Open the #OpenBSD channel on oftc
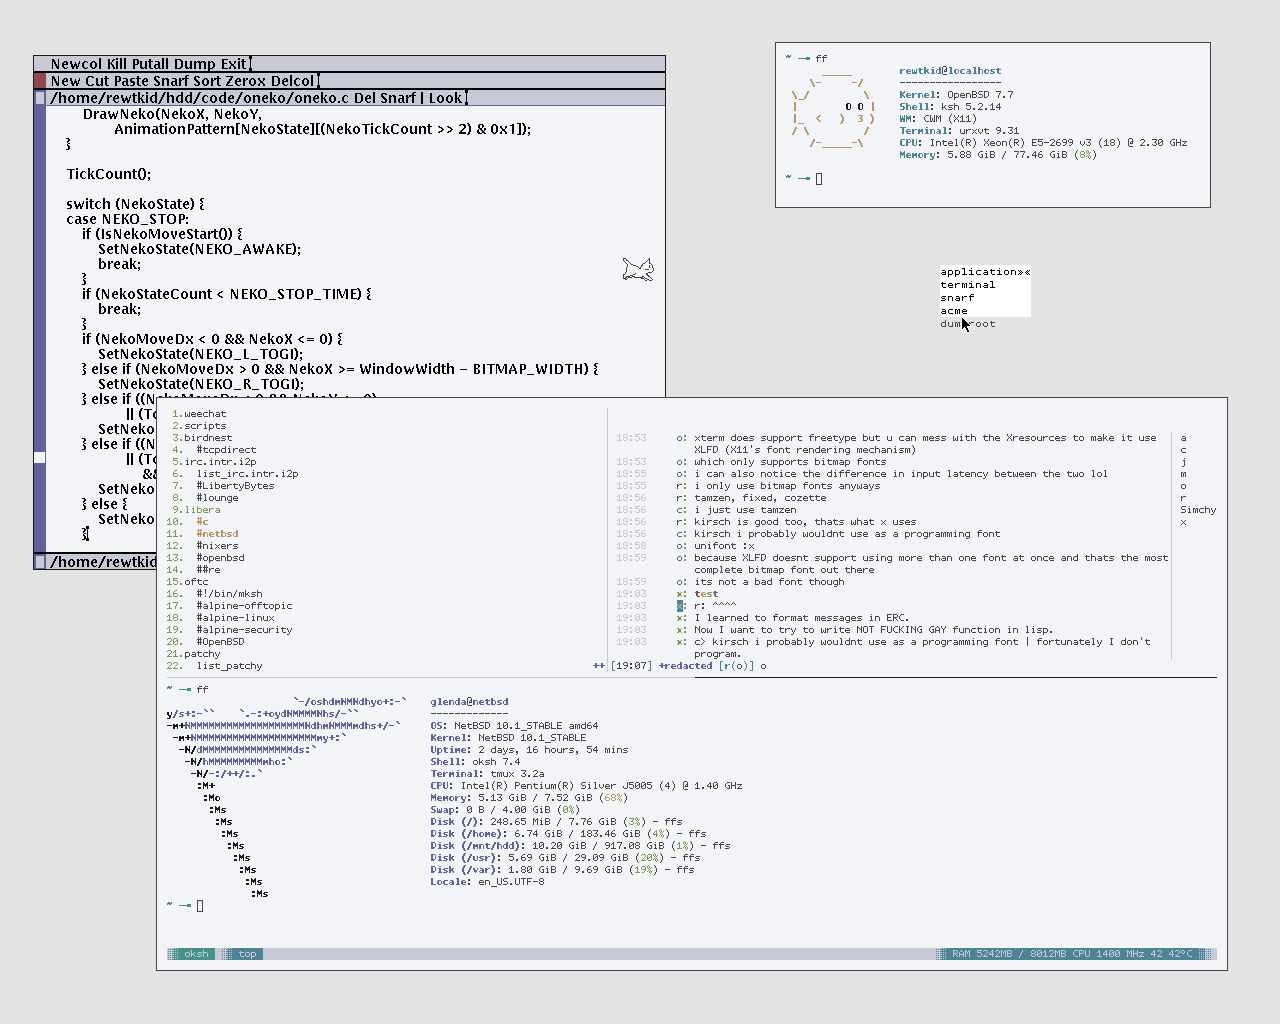The height and width of the screenshot is (1024, 1280). tap(220, 642)
